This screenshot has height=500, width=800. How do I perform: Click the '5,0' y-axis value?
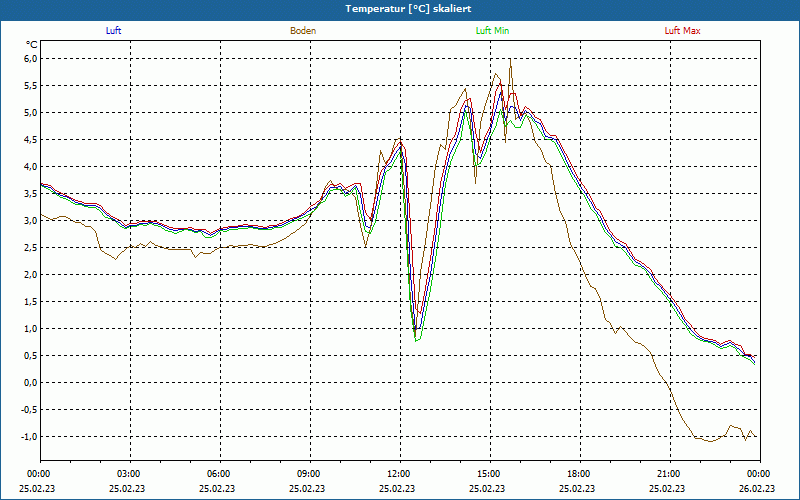[31, 113]
